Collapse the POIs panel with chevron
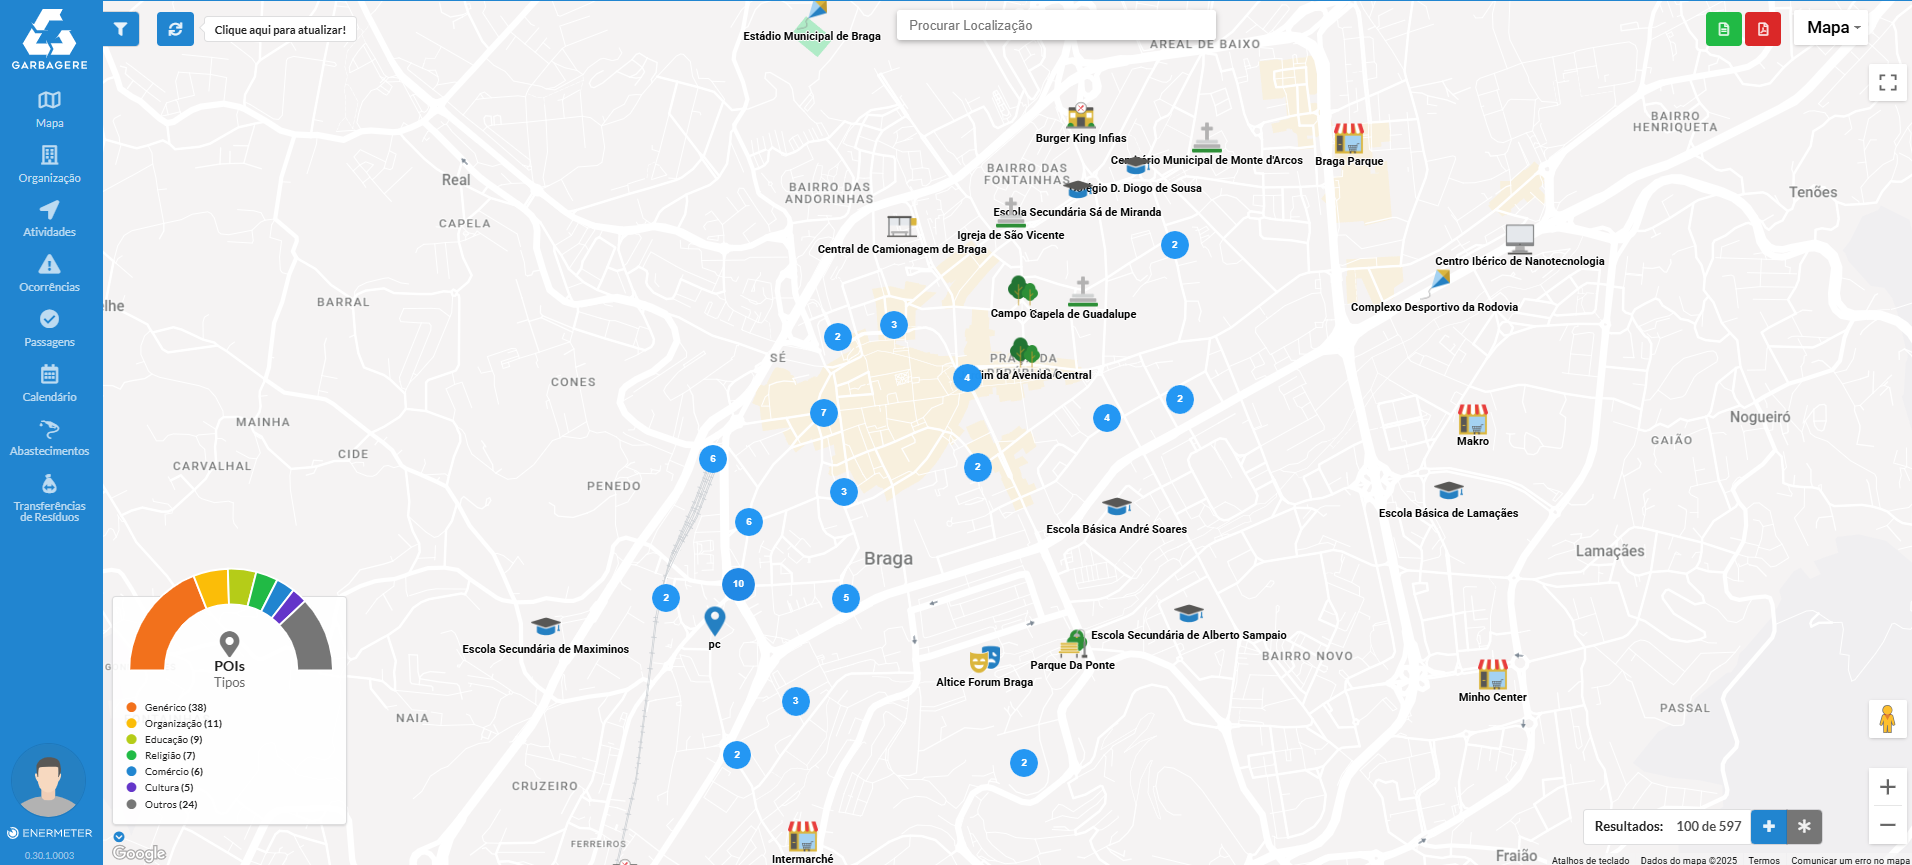The height and width of the screenshot is (865, 1912). coord(119,837)
